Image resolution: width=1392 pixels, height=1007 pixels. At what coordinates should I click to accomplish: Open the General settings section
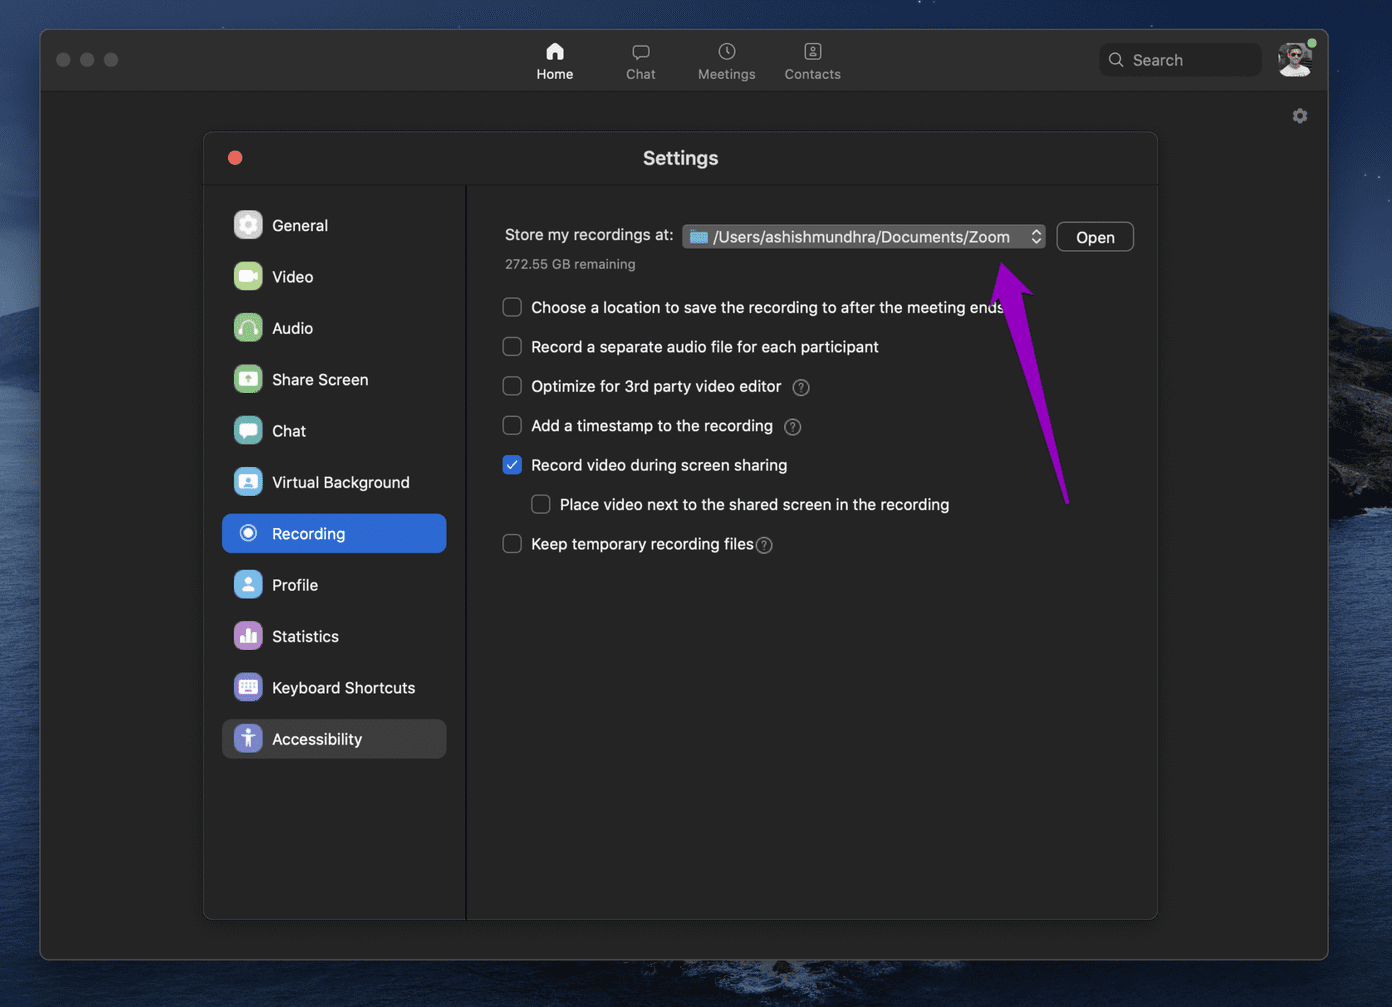tap(334, 225)
